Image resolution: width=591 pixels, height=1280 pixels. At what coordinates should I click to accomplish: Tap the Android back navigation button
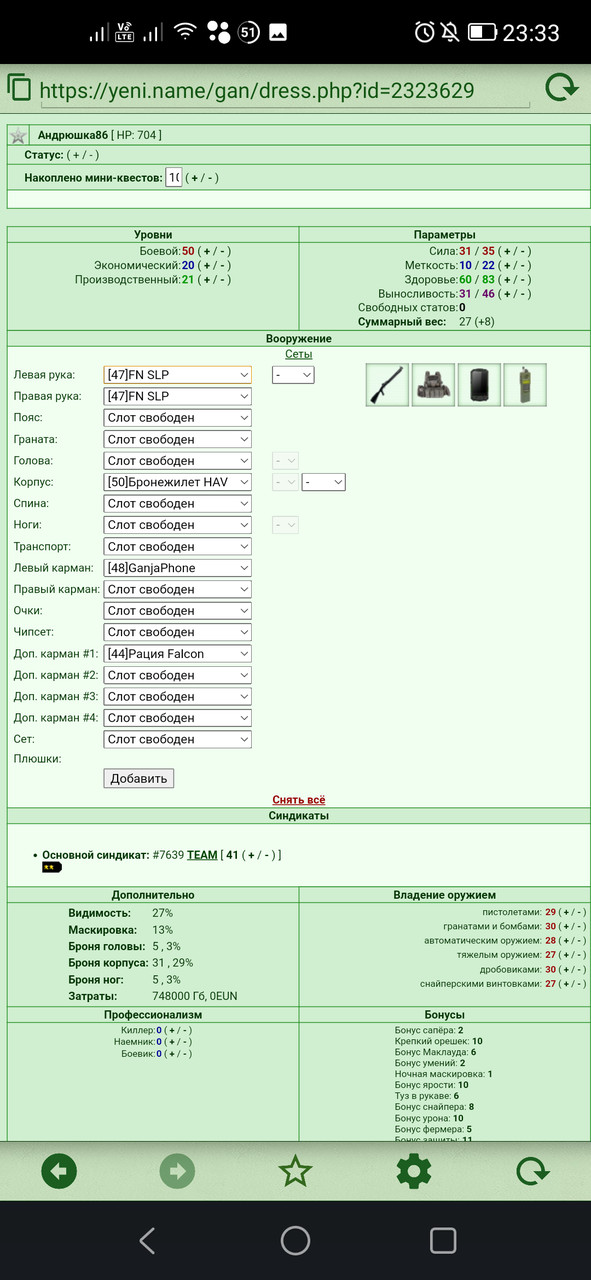point(147,1241)
